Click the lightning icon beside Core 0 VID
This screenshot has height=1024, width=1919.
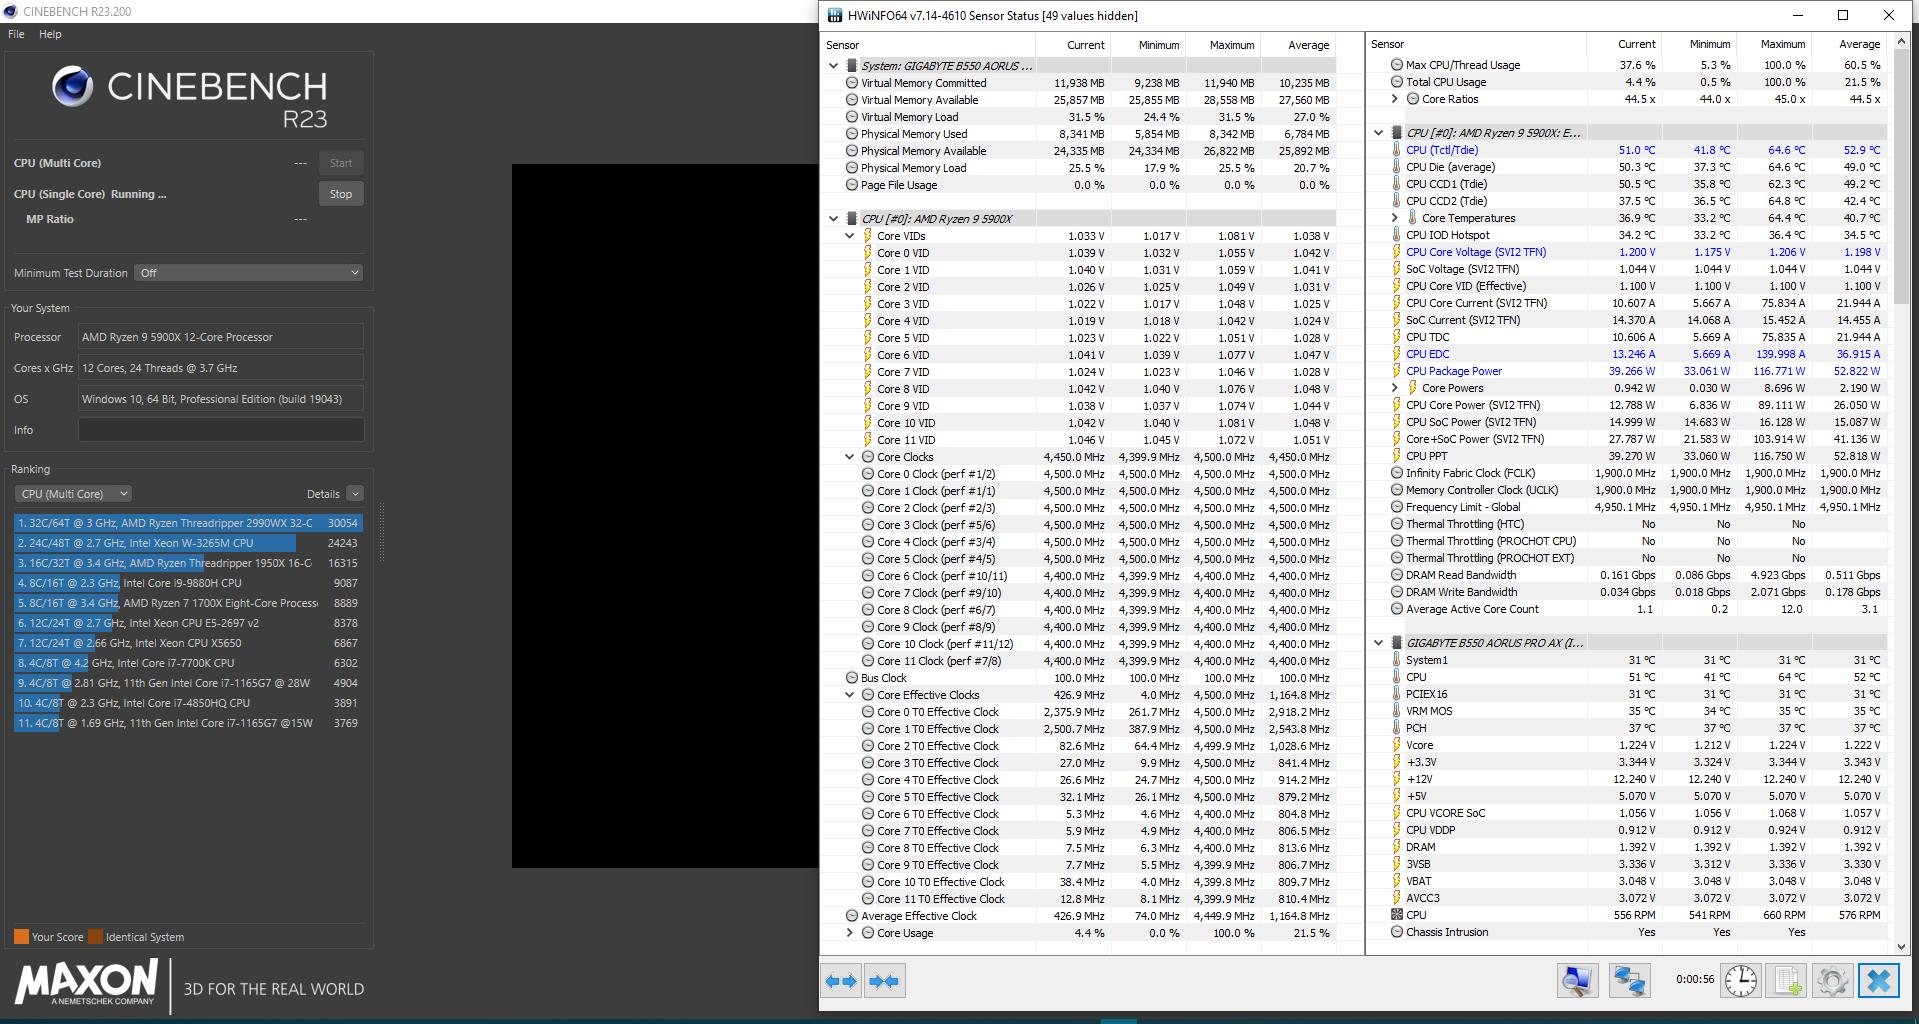868,253
